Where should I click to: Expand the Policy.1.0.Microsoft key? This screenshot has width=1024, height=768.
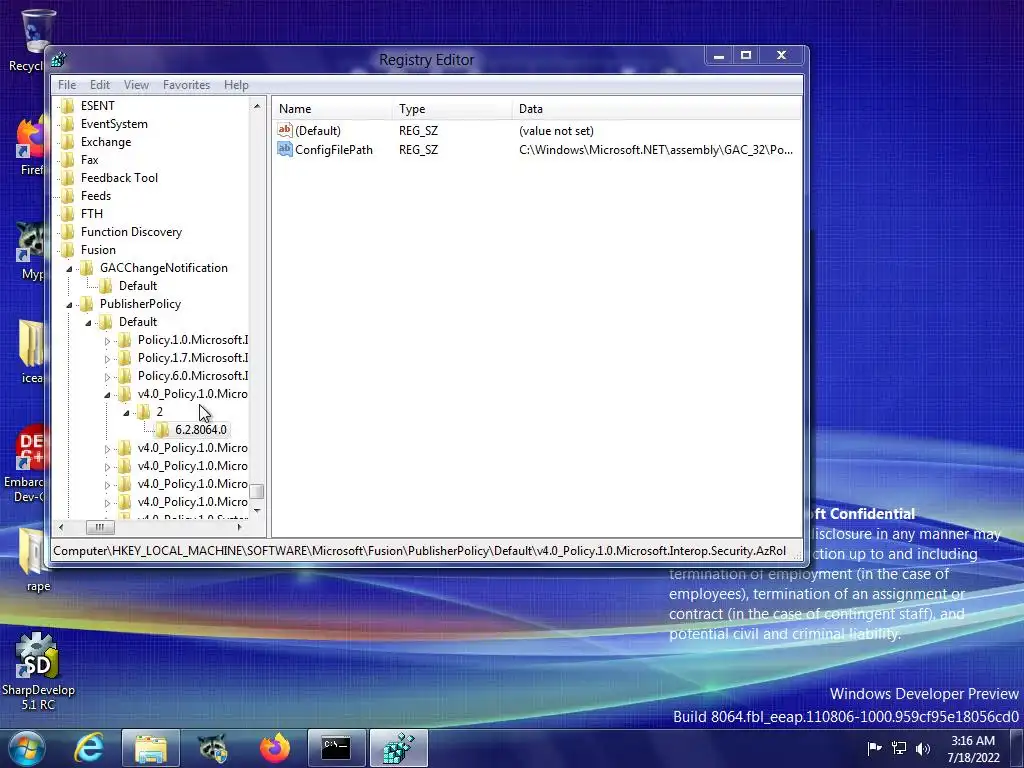point(108,340)
